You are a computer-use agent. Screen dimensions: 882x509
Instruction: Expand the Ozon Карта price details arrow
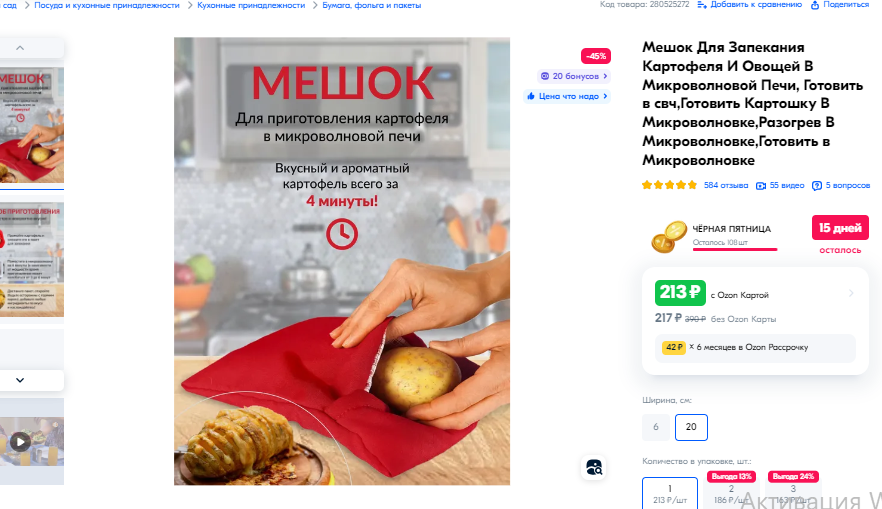pyautogui.click(x=851, y=293)
